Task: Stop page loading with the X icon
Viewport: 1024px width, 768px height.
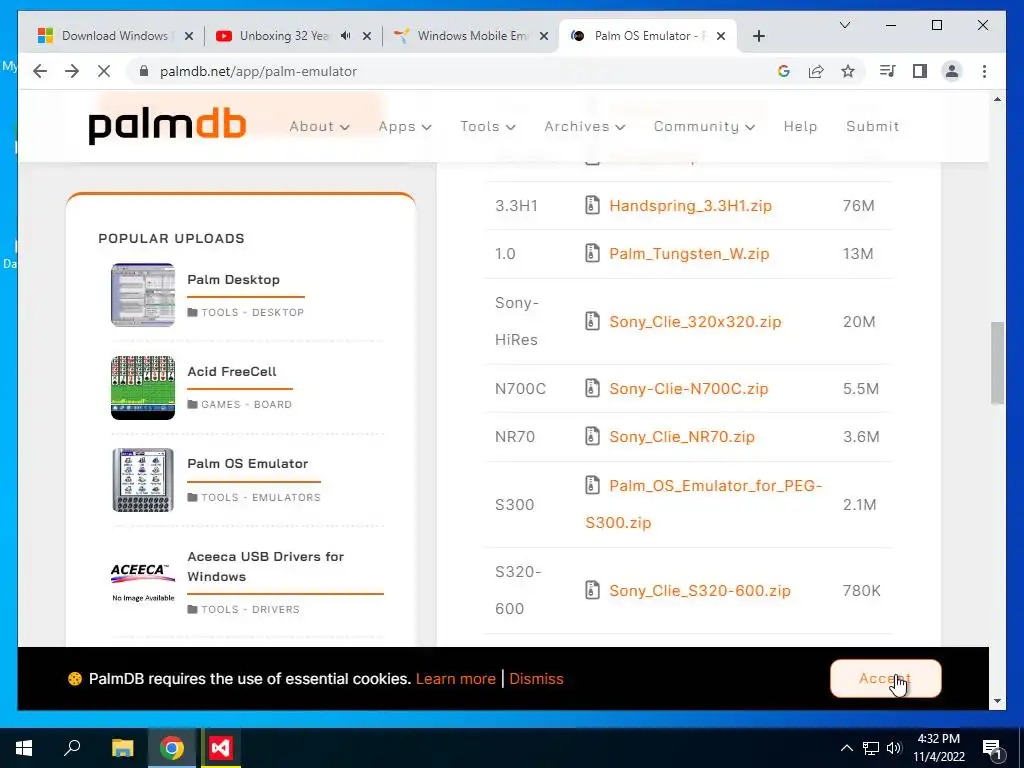Action: (x=104, y=71)
